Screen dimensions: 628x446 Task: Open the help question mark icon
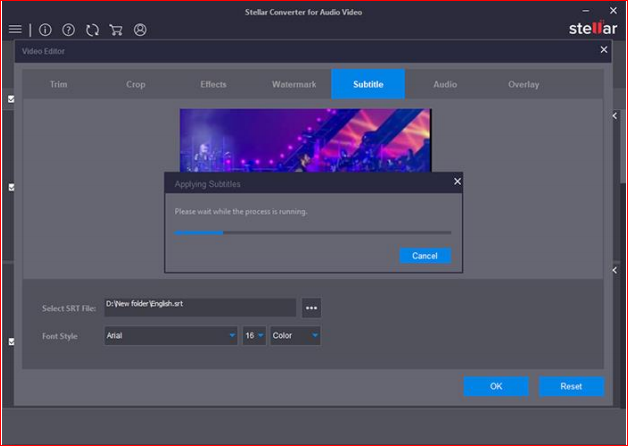click(68, 30)
